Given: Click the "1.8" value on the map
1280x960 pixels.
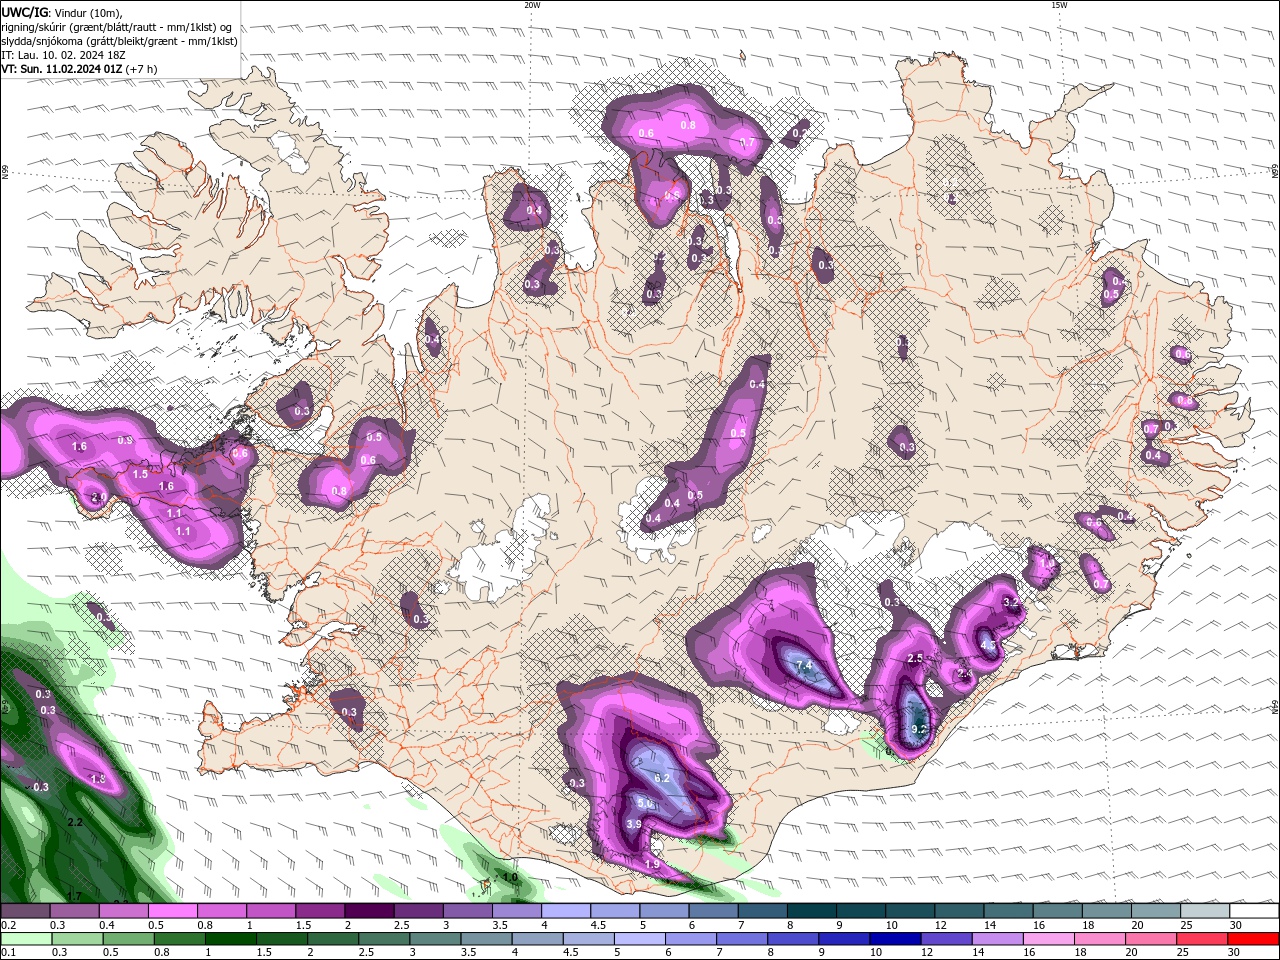Looking at the screenshot, I should click(98, 778).
